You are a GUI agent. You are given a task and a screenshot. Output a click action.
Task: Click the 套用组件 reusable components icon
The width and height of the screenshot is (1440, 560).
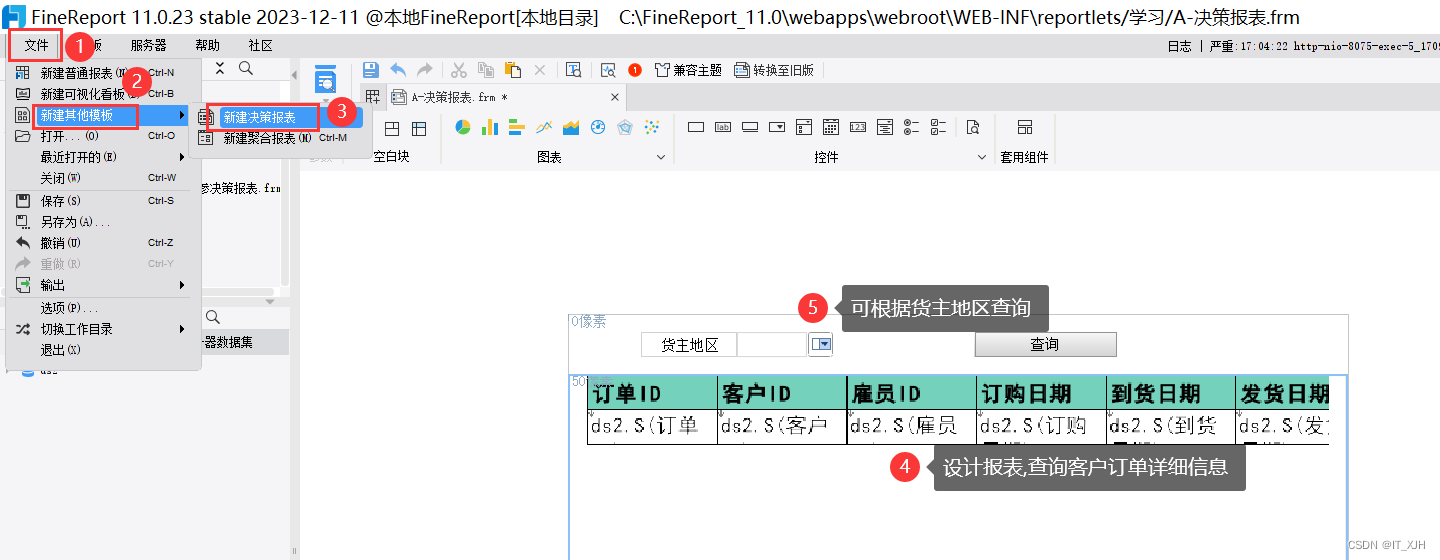point(1025,127)
